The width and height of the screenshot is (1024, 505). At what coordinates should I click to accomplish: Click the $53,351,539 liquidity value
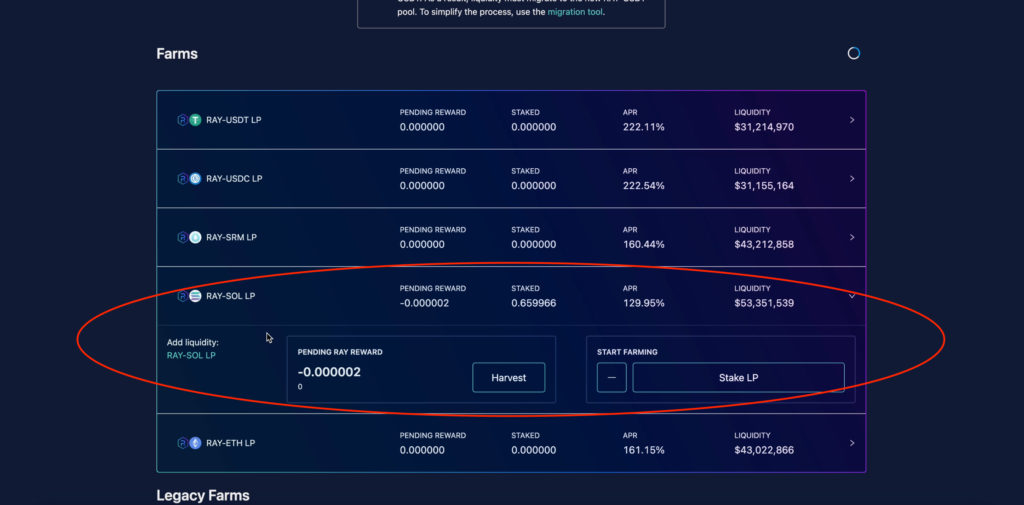pos(764,303)
